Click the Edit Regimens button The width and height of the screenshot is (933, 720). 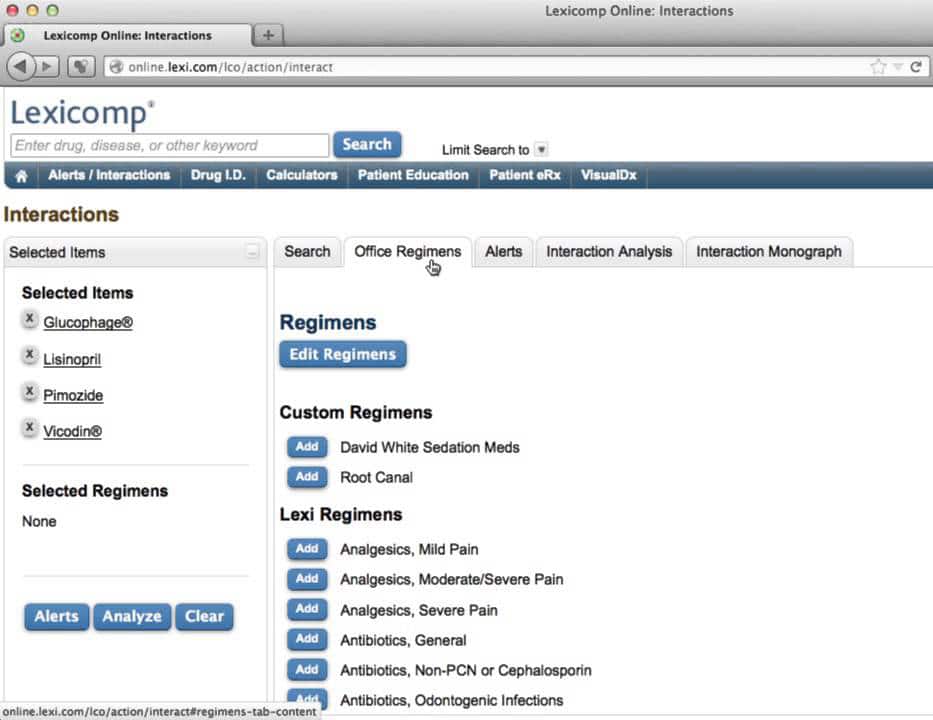[343, 354]
